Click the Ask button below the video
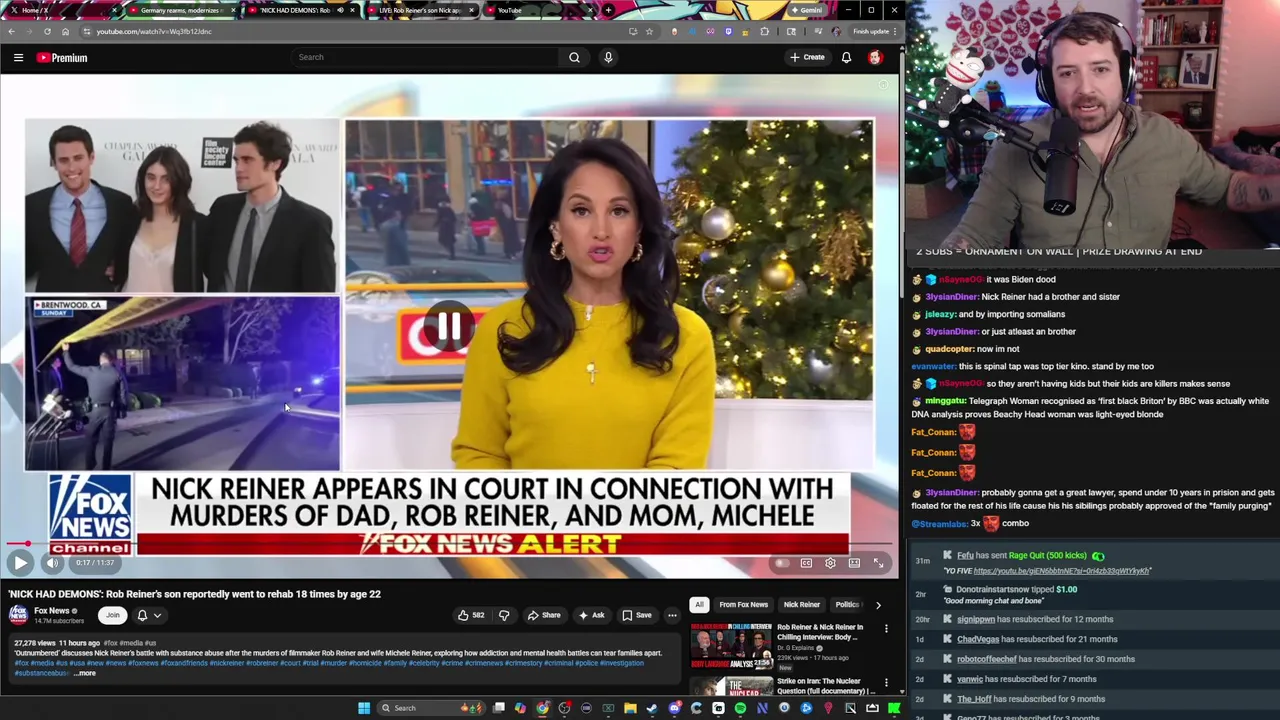This screenshot has height=720, width=1280. pos(592,615)
